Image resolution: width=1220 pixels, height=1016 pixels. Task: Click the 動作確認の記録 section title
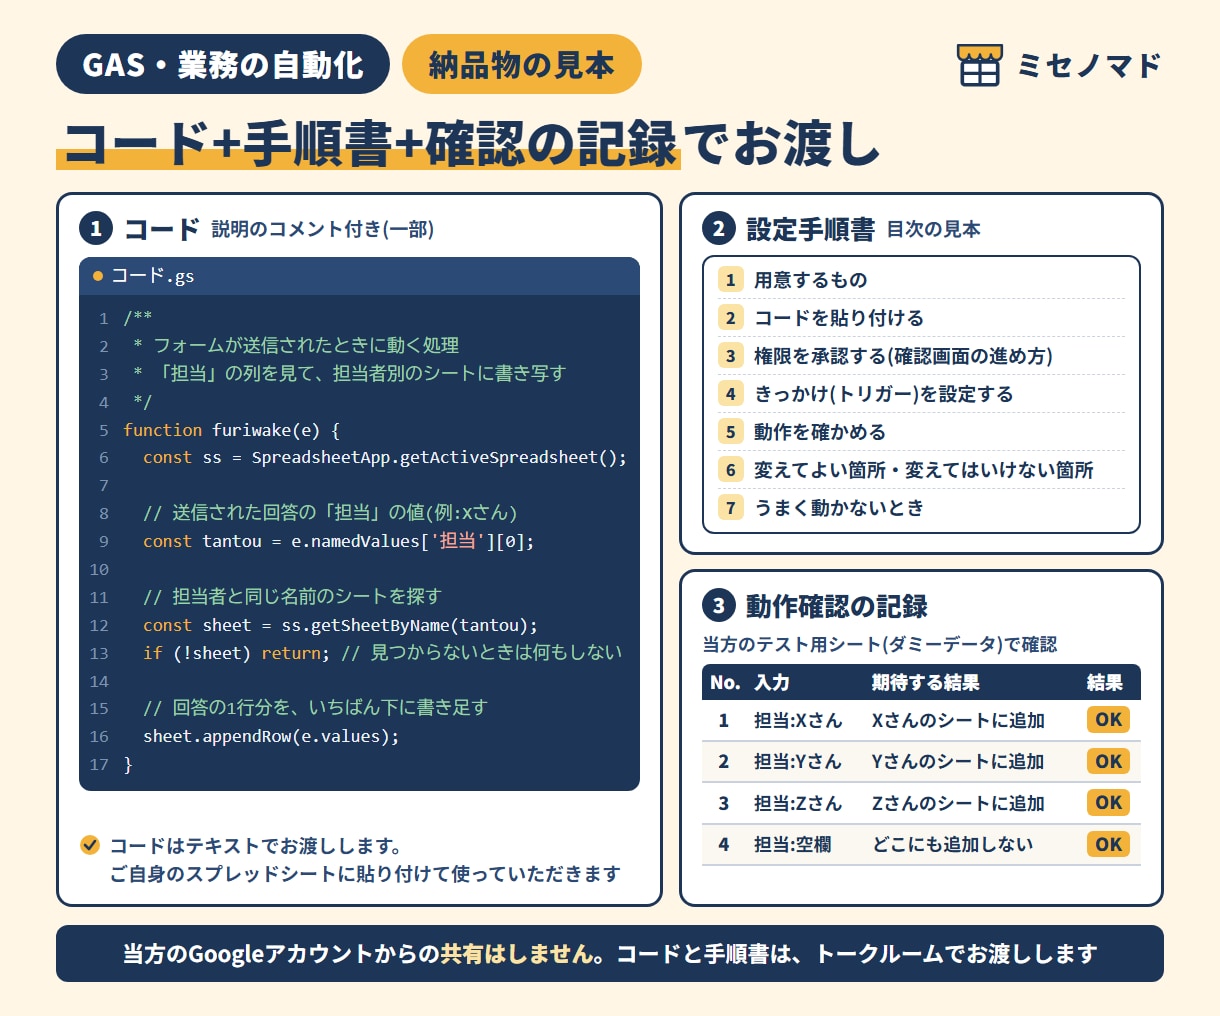point(837,606)
